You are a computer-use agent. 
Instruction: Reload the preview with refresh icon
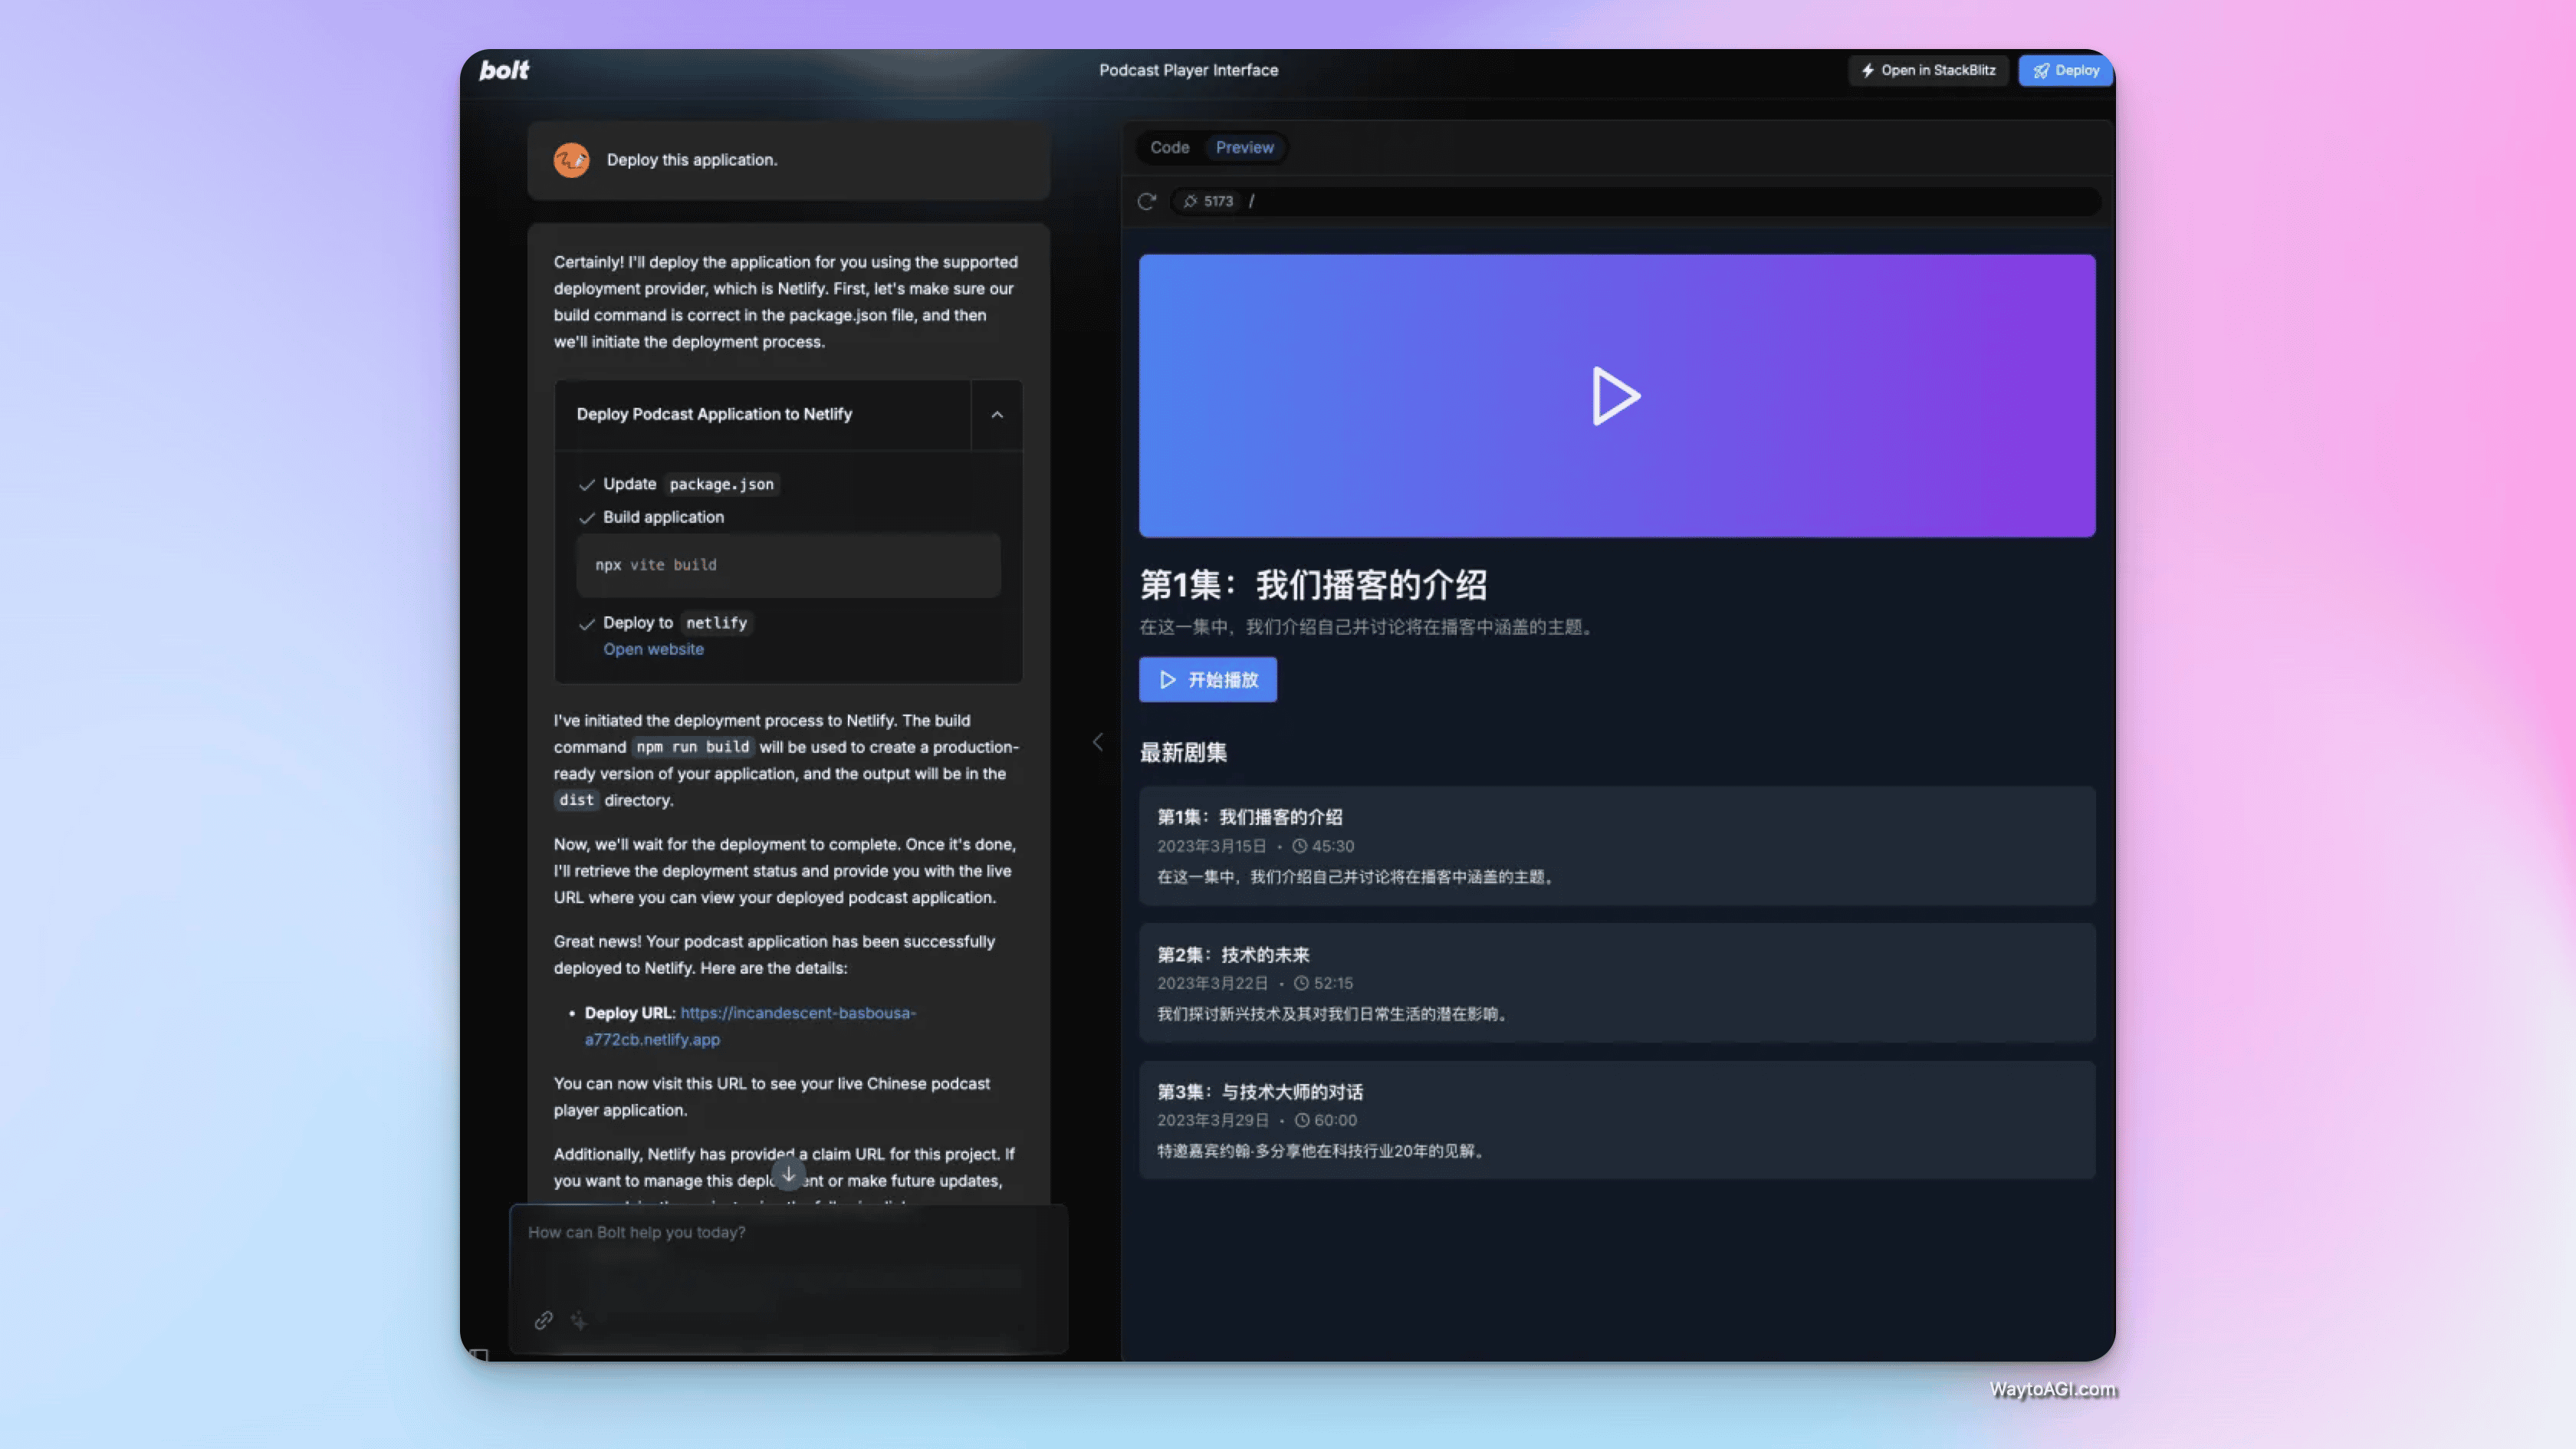pos(1147,201)
